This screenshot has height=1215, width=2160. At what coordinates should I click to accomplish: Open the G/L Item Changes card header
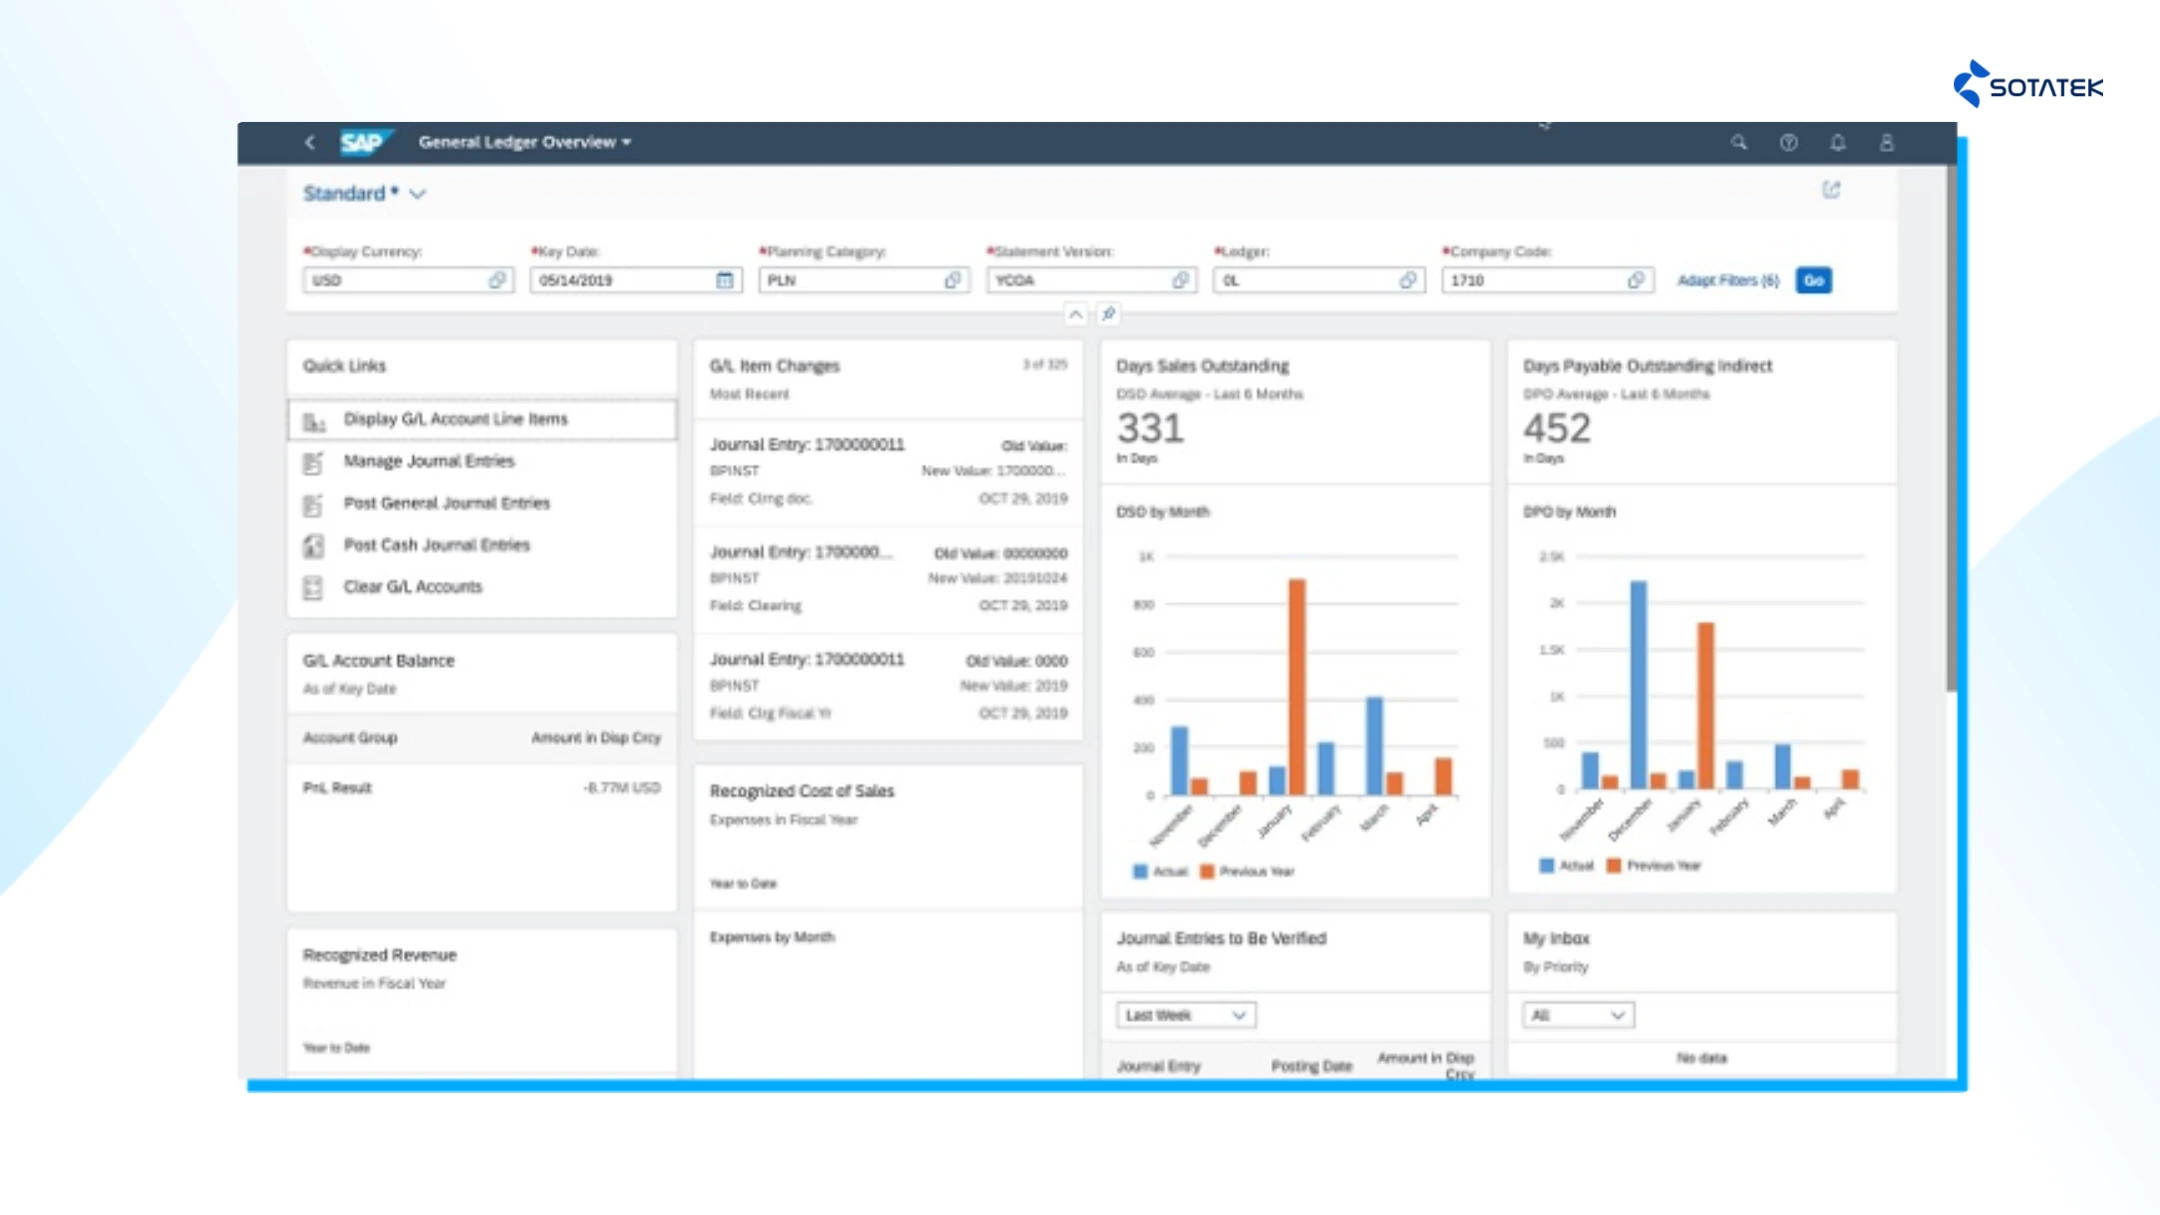pos(888,379)
